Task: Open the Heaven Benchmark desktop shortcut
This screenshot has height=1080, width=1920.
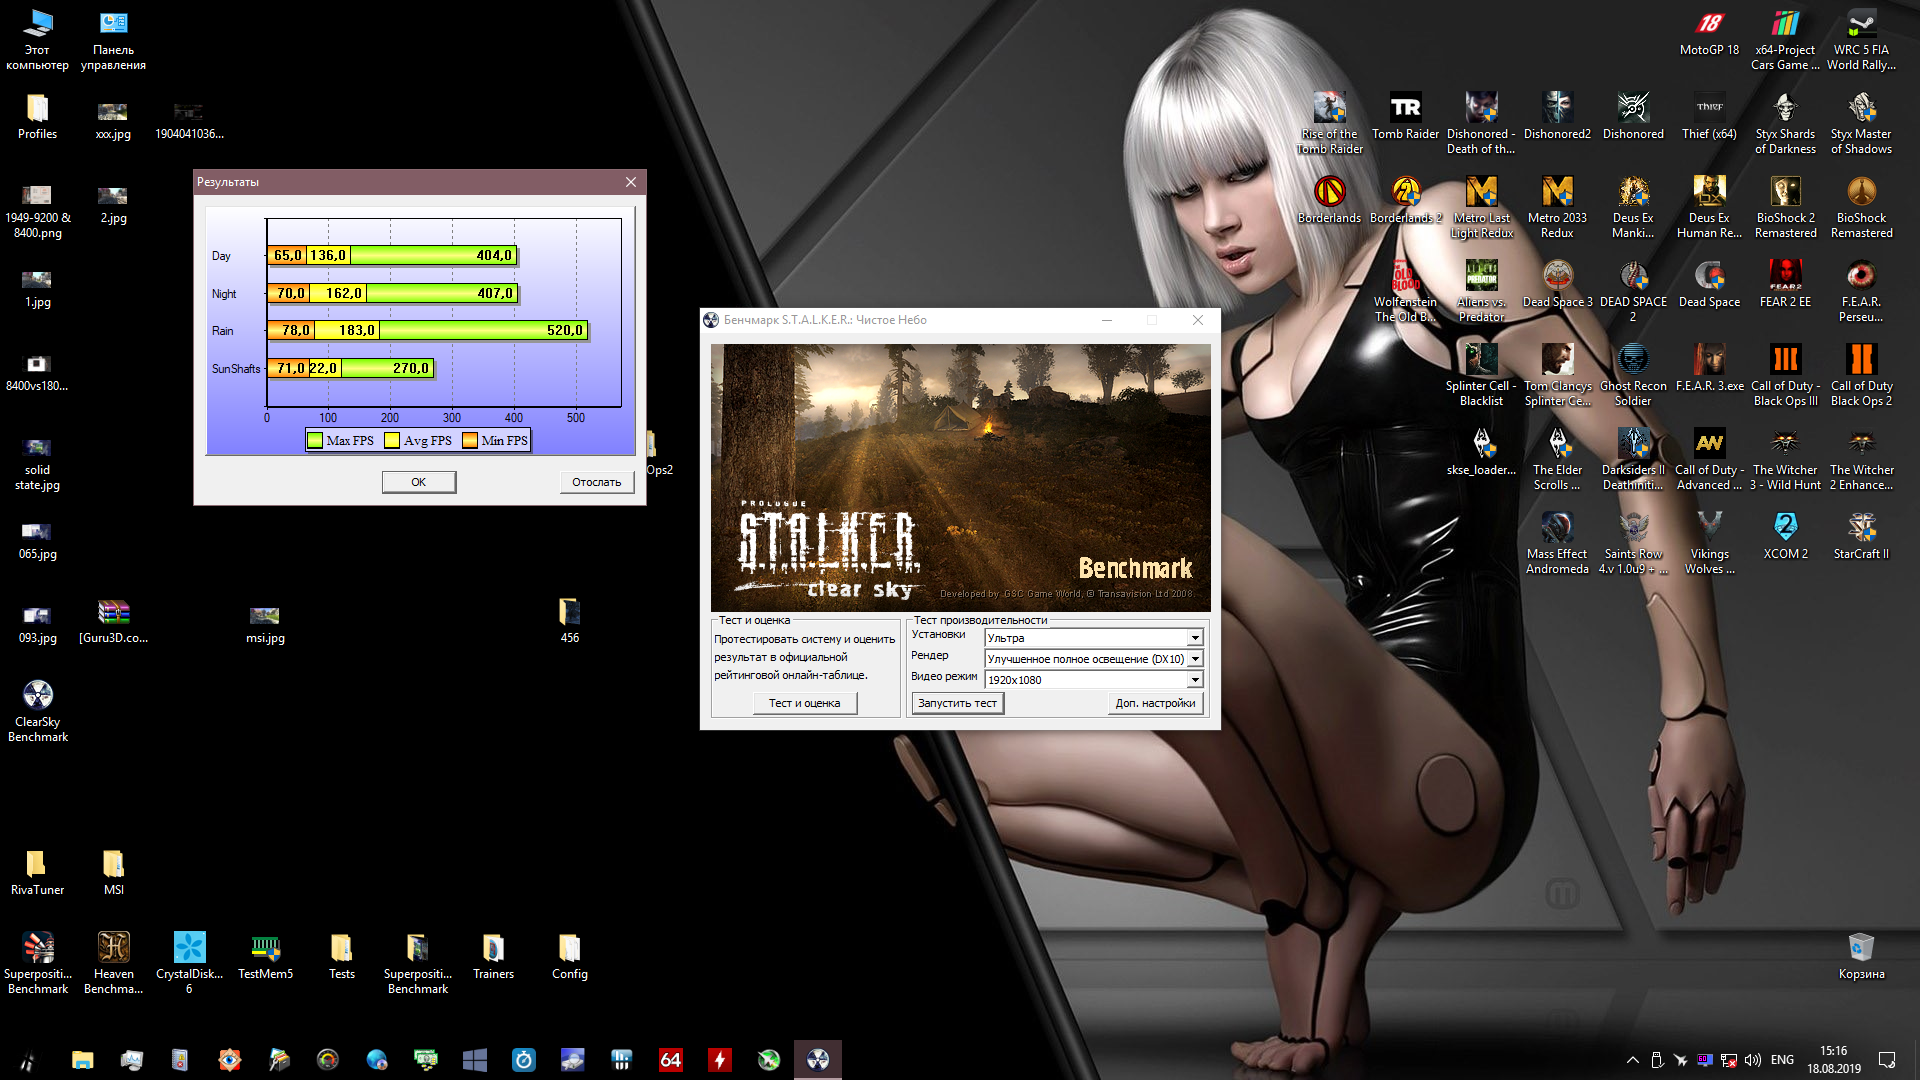Action: coord(113,948)
